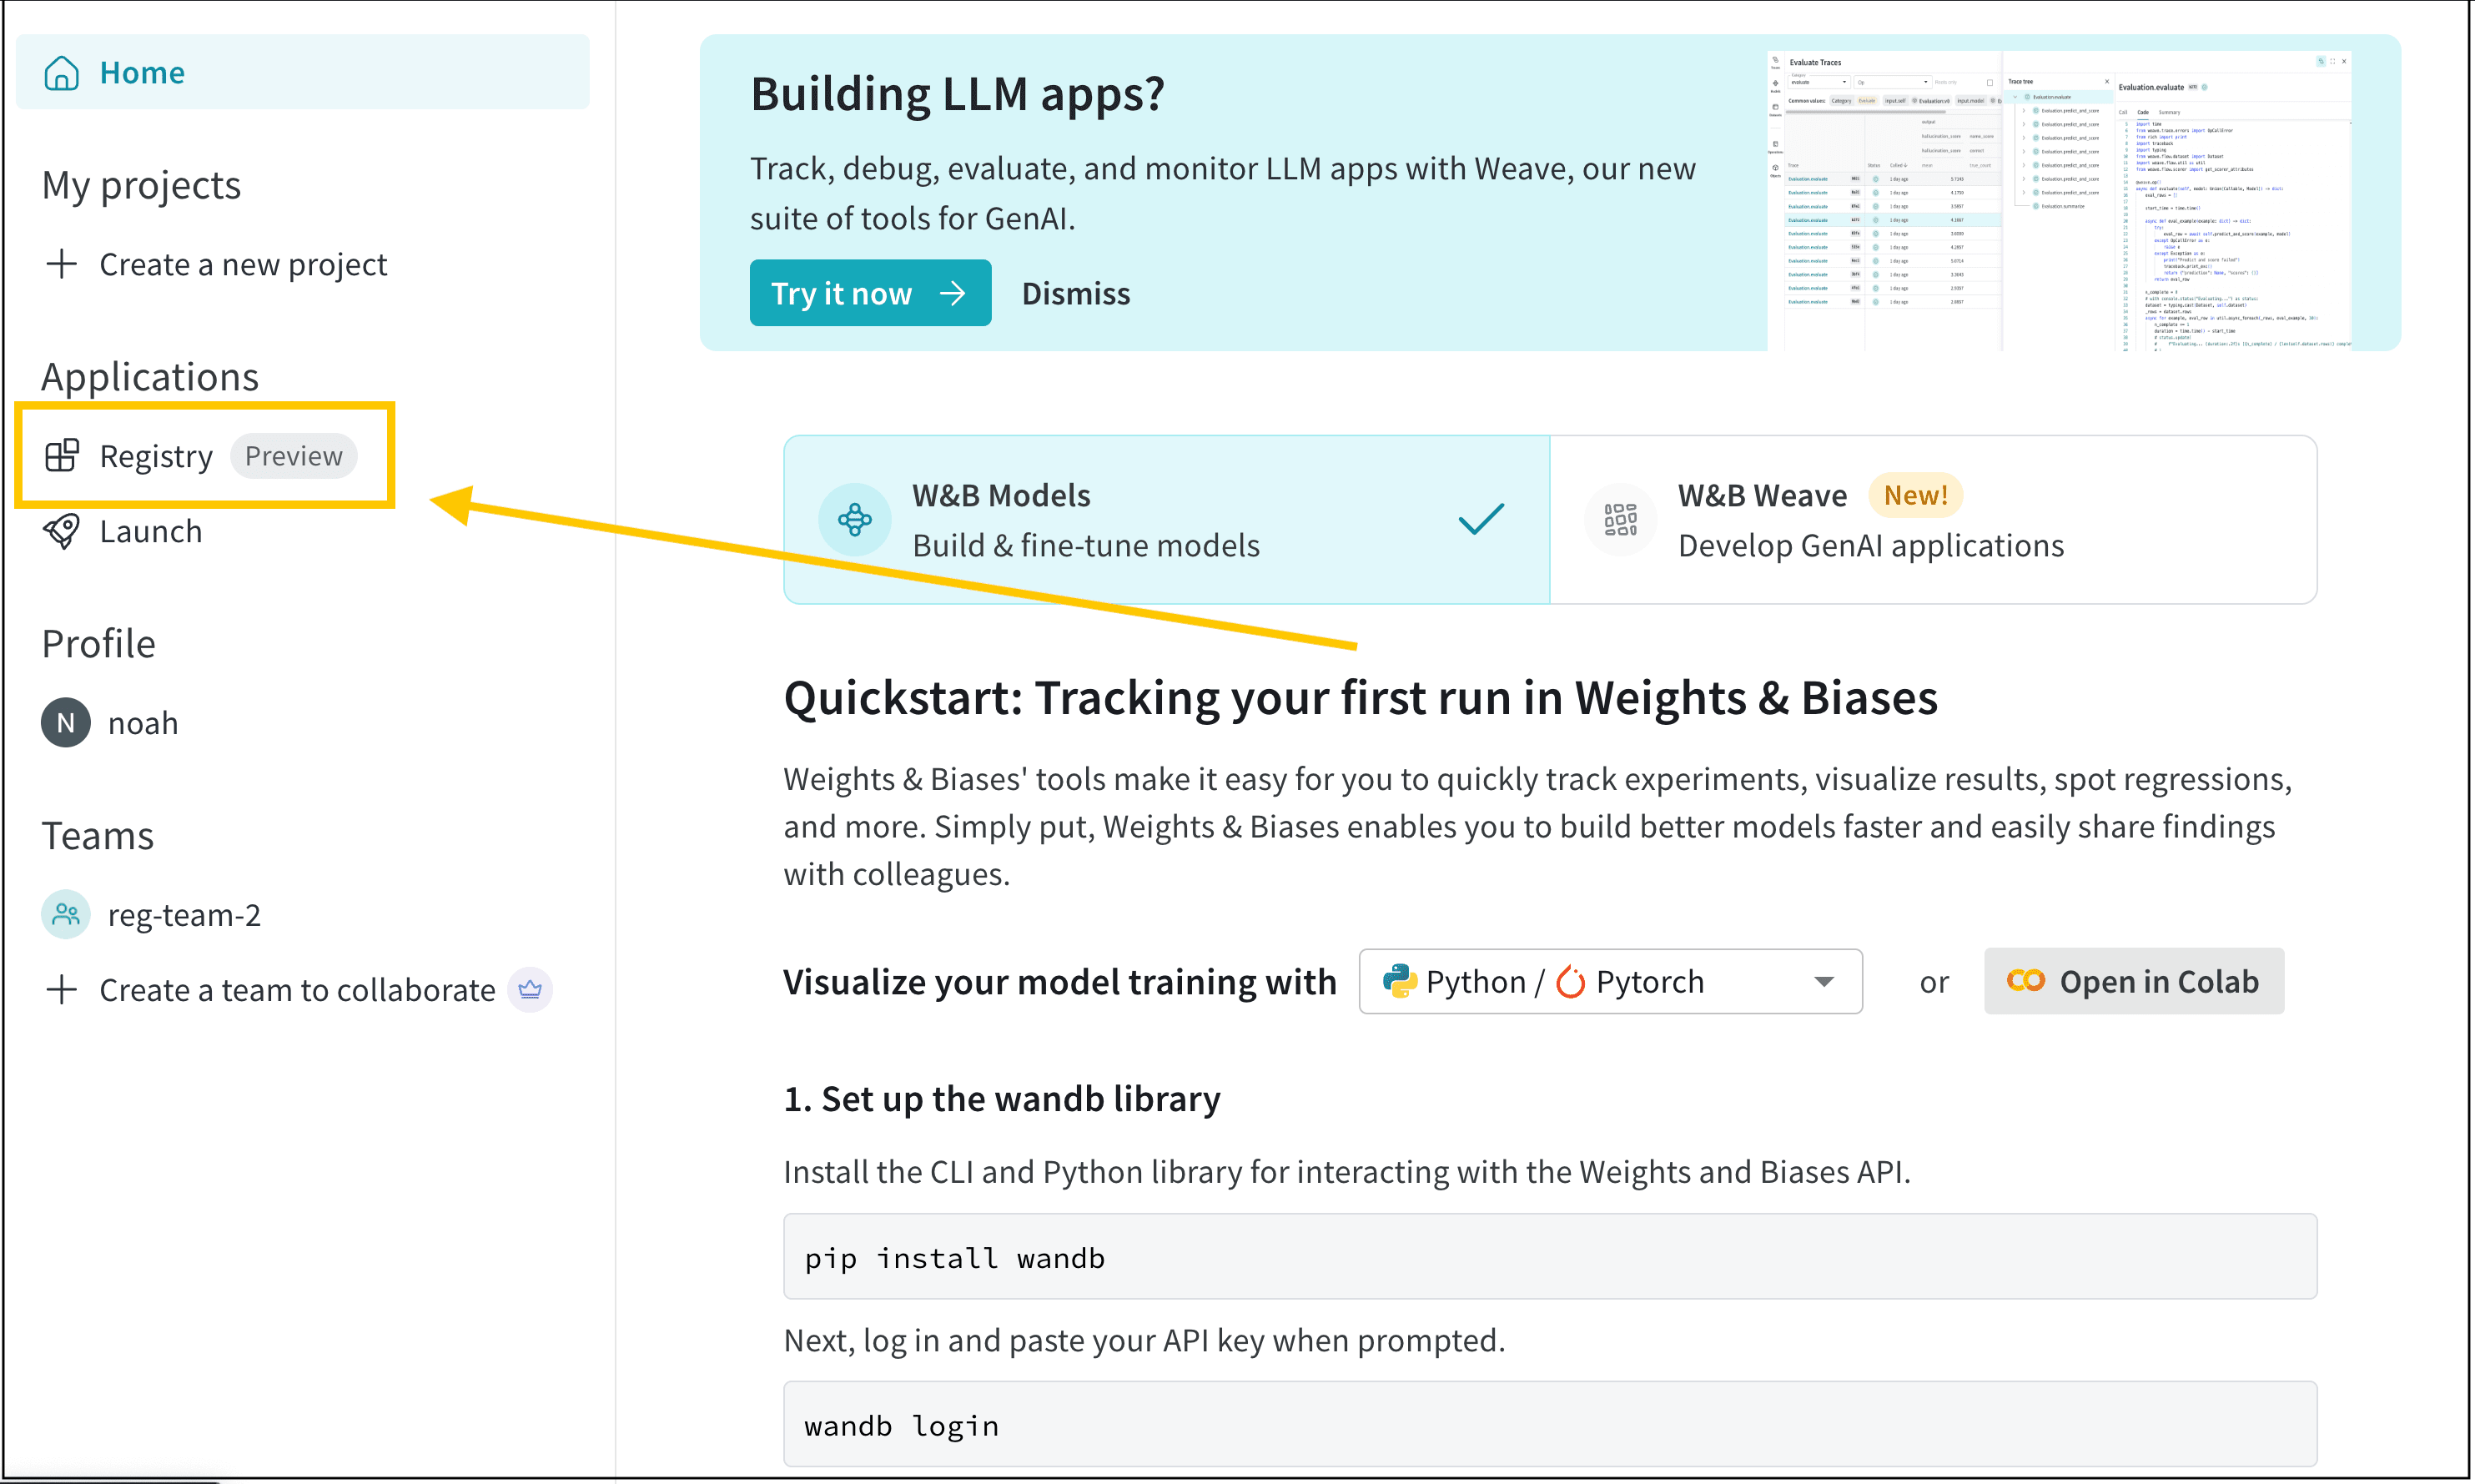Click the 'Teams' section label

pos(98,835)
